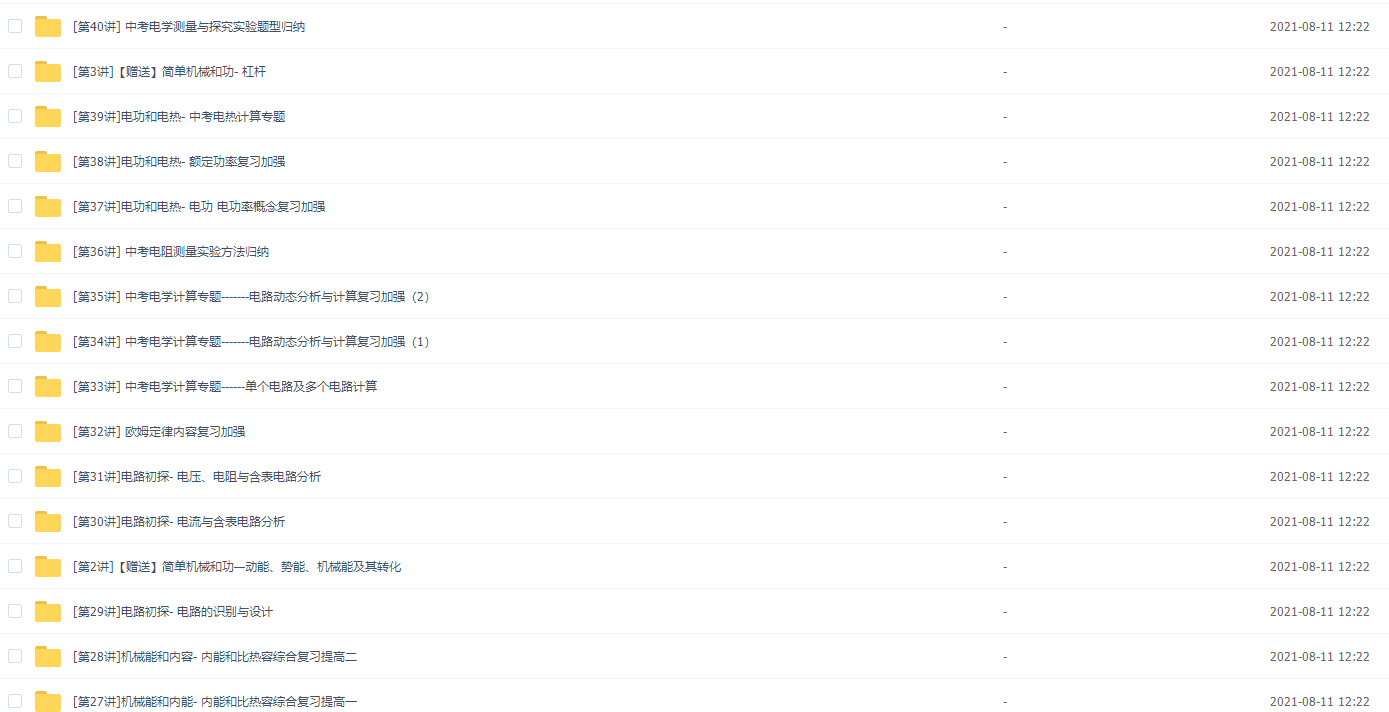Image resolution: width=1389 pixels, height=712 pixels.
Task: Open the 第29讲 folder icon
Action: tap(48, 612)
